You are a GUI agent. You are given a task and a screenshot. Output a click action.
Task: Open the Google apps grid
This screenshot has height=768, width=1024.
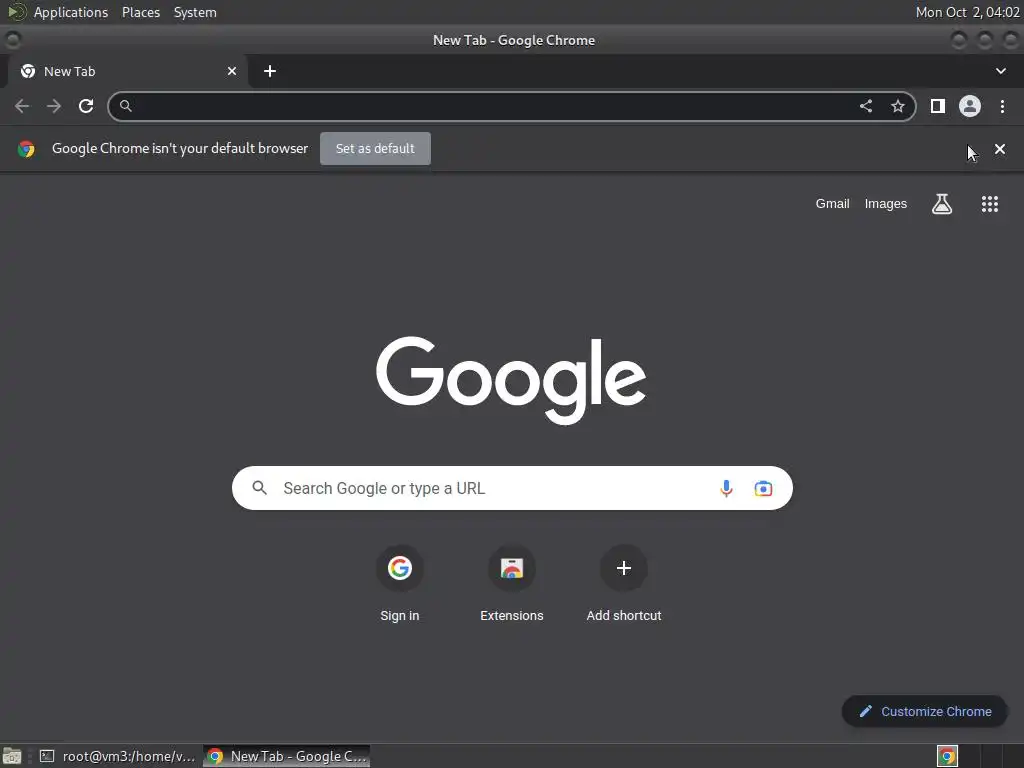point(990,204)
